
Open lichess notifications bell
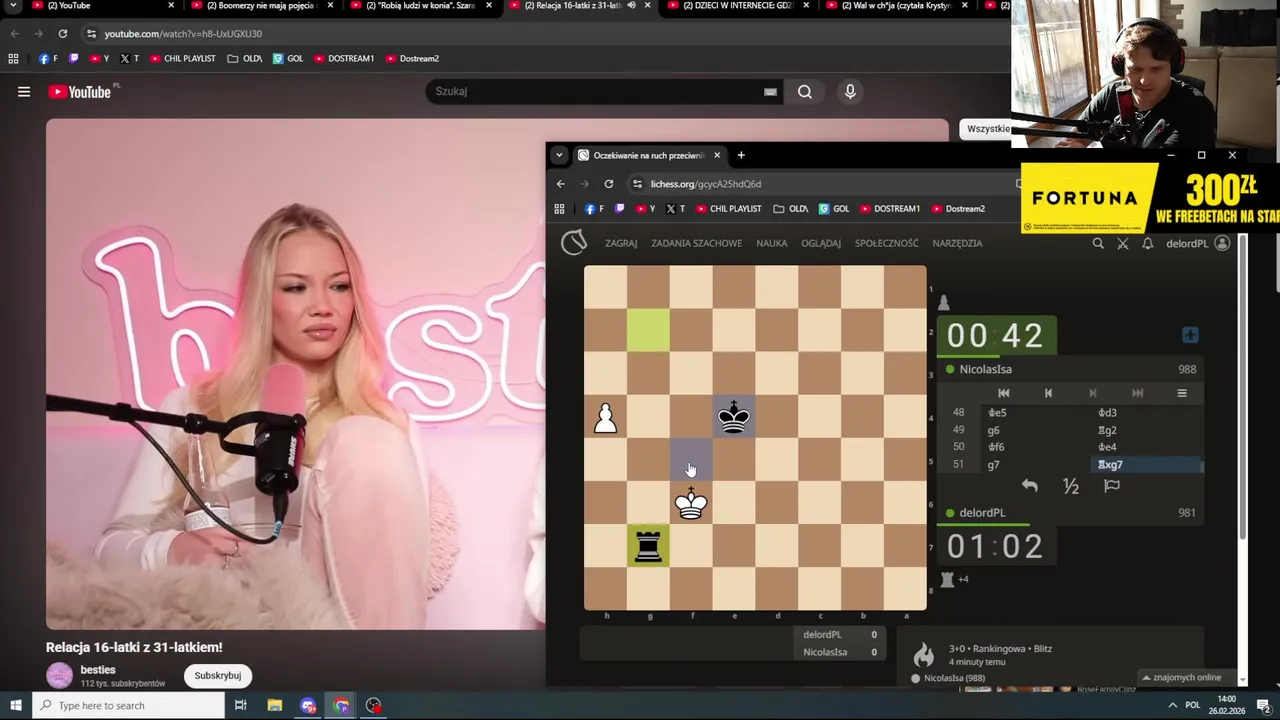[1148, 243]
